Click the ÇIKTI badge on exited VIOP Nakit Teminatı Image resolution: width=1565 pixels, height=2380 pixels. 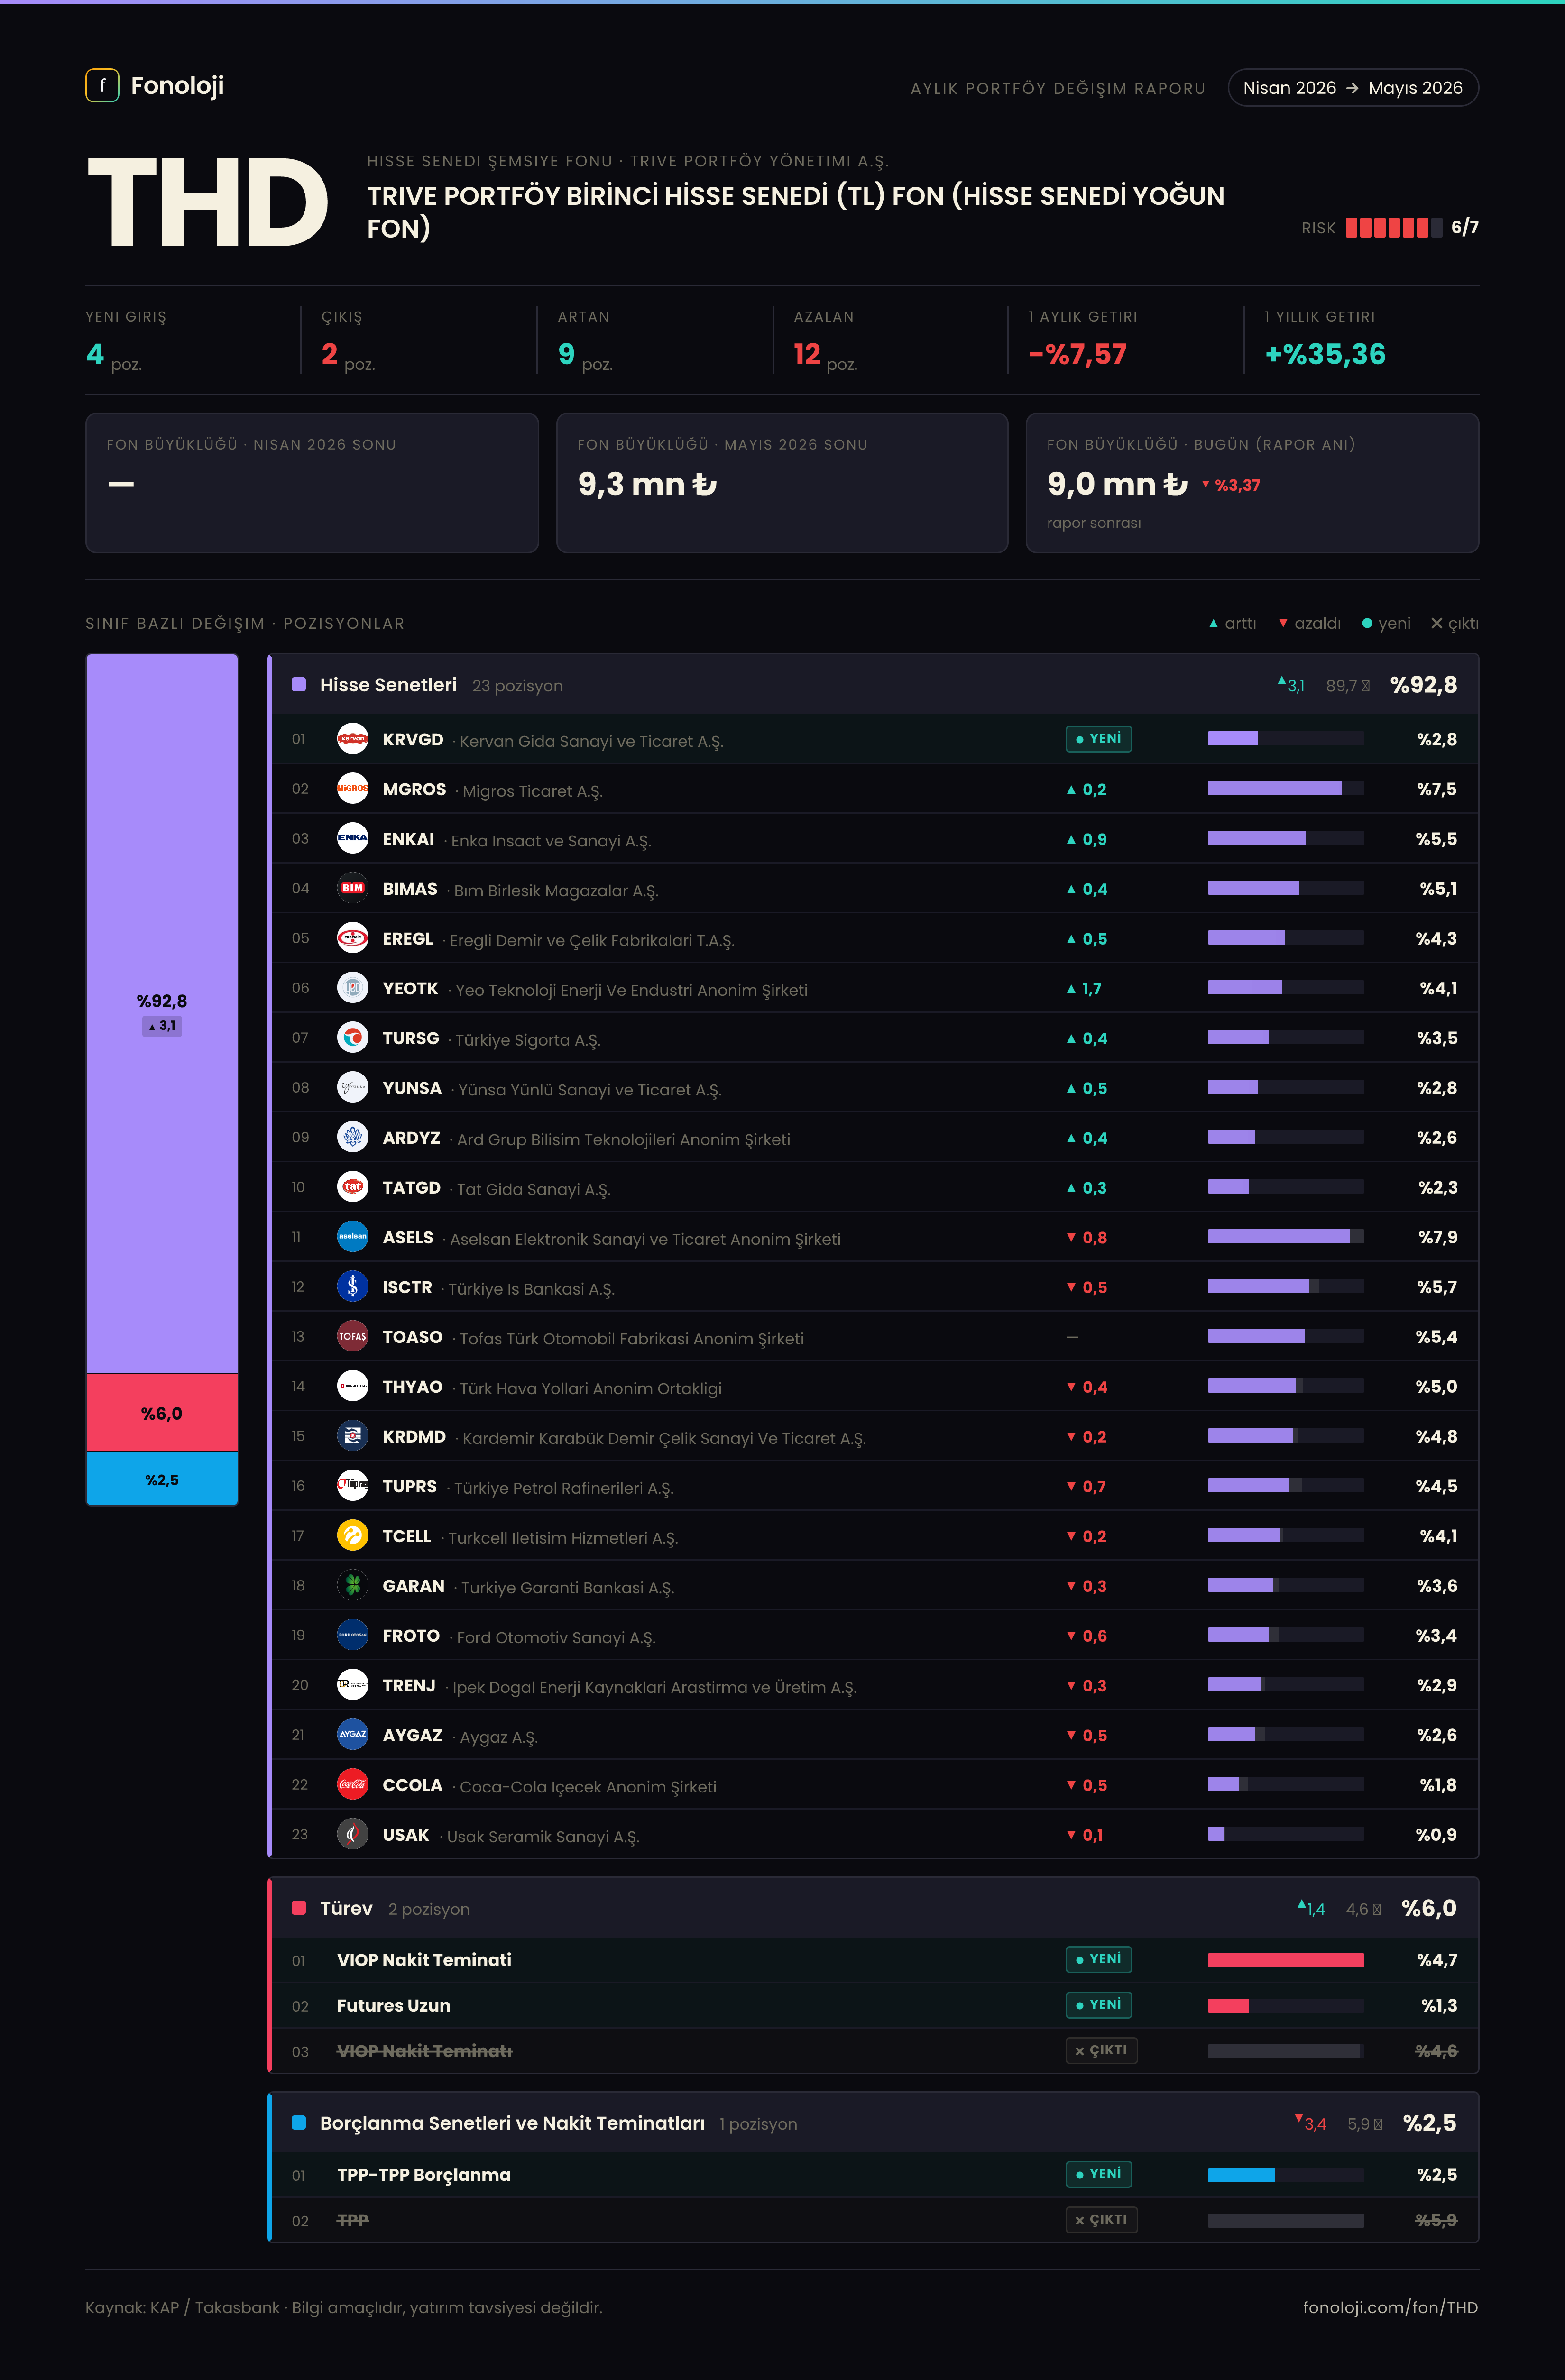1101,2050
